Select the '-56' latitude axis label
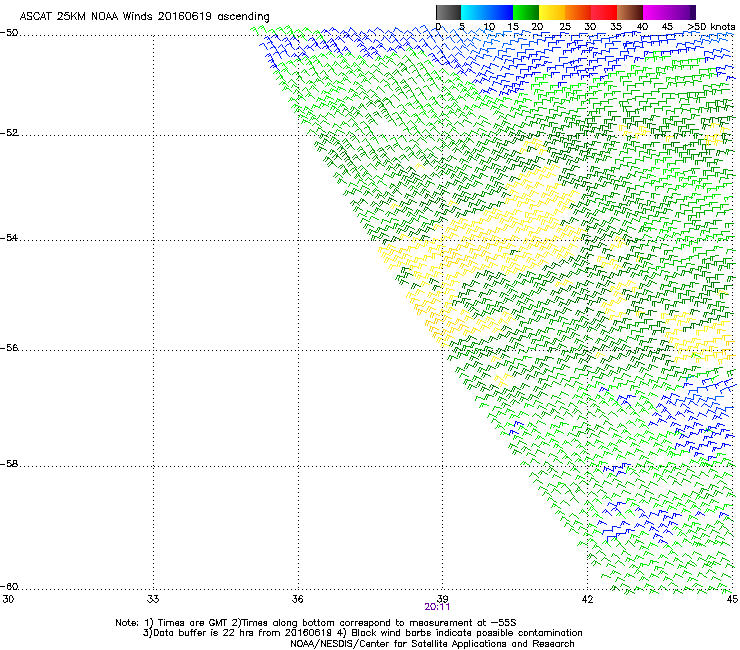The width and height of the screenshot is (740, 650). 9,347
